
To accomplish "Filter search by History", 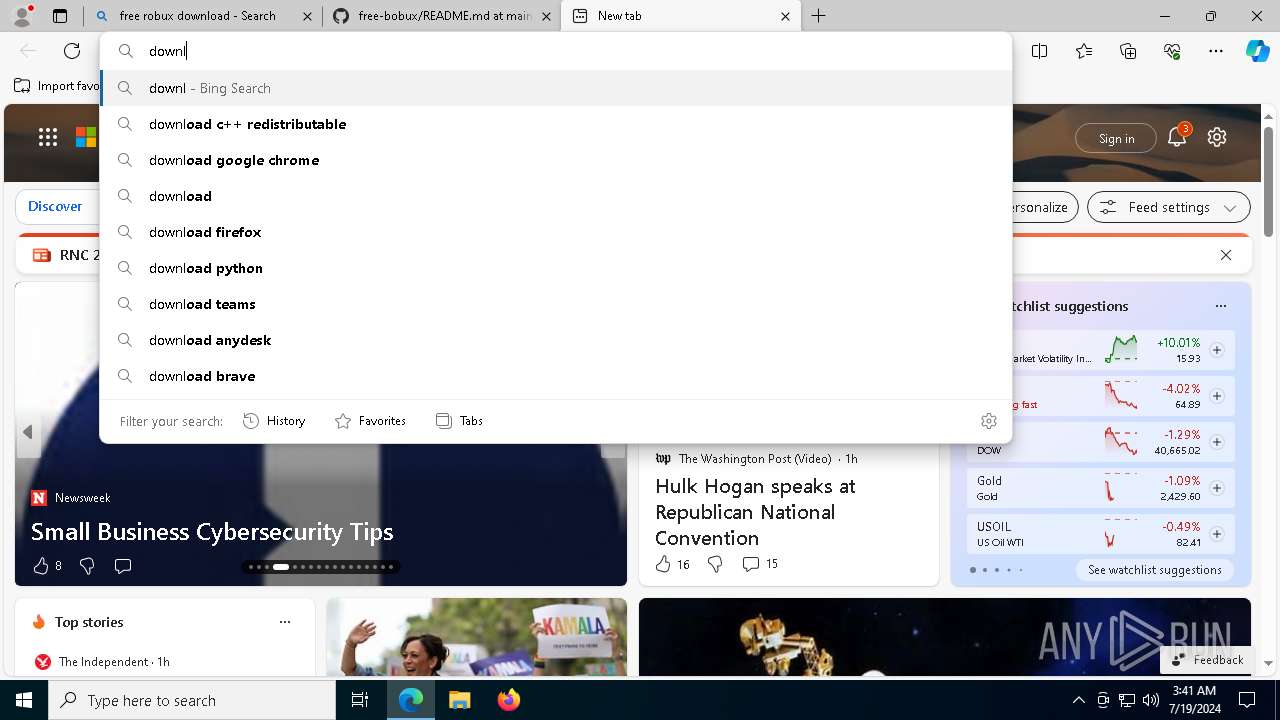I will (274, 421).
